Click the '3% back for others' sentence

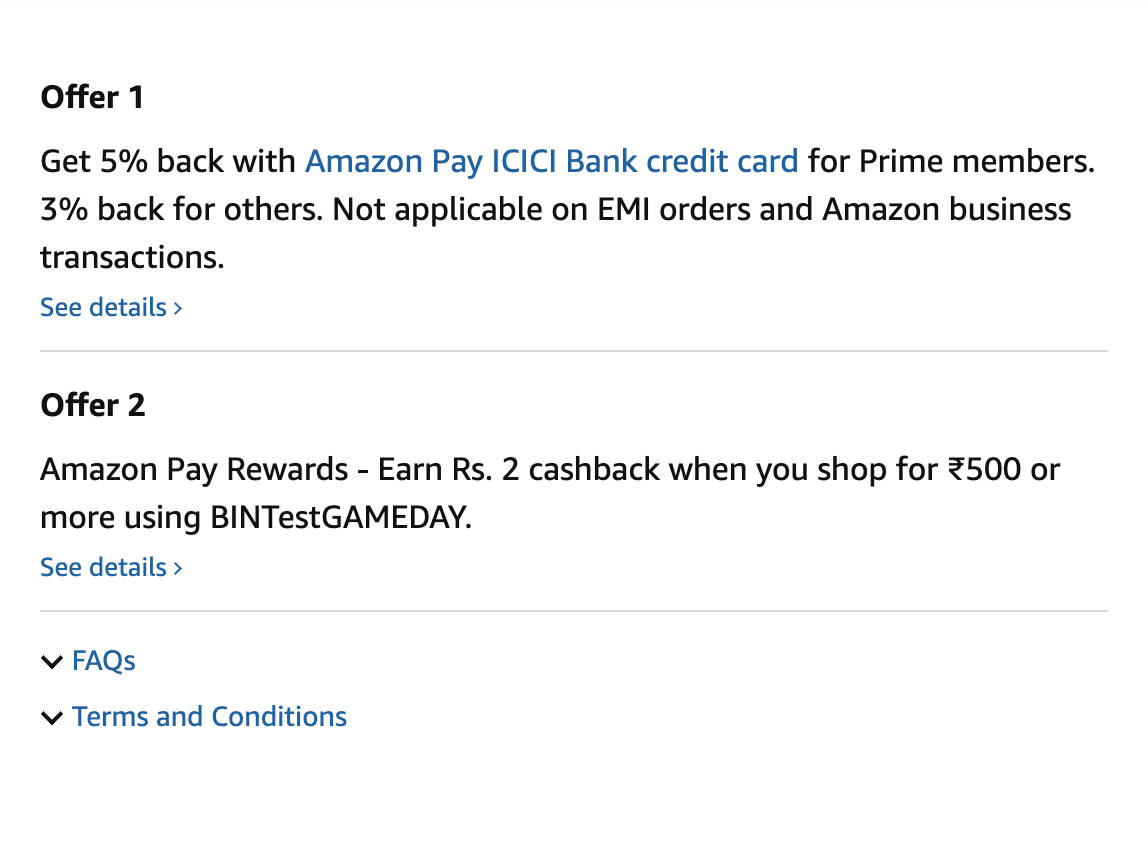[181, 210]
